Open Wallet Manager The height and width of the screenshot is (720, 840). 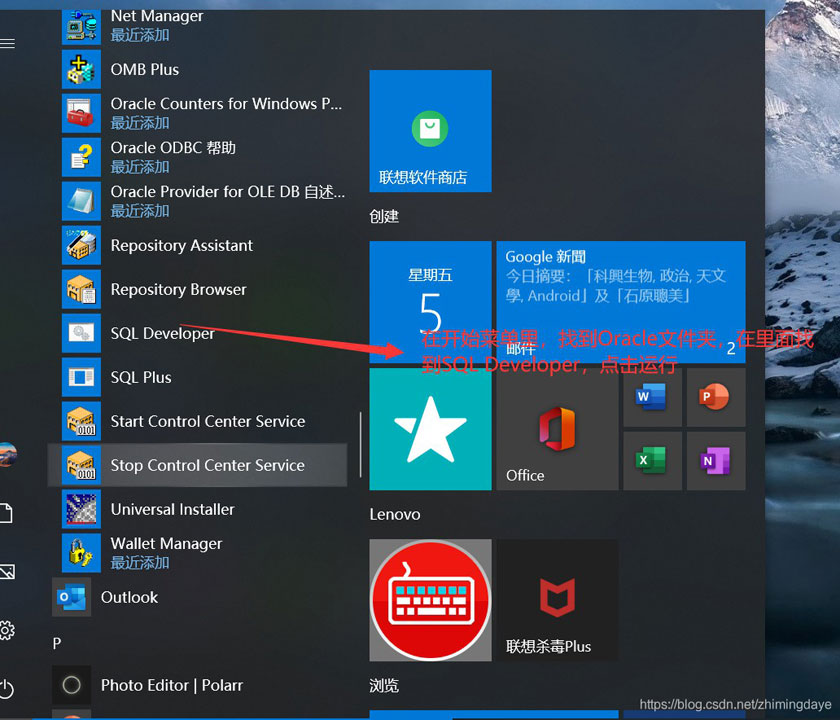(166, 543)
